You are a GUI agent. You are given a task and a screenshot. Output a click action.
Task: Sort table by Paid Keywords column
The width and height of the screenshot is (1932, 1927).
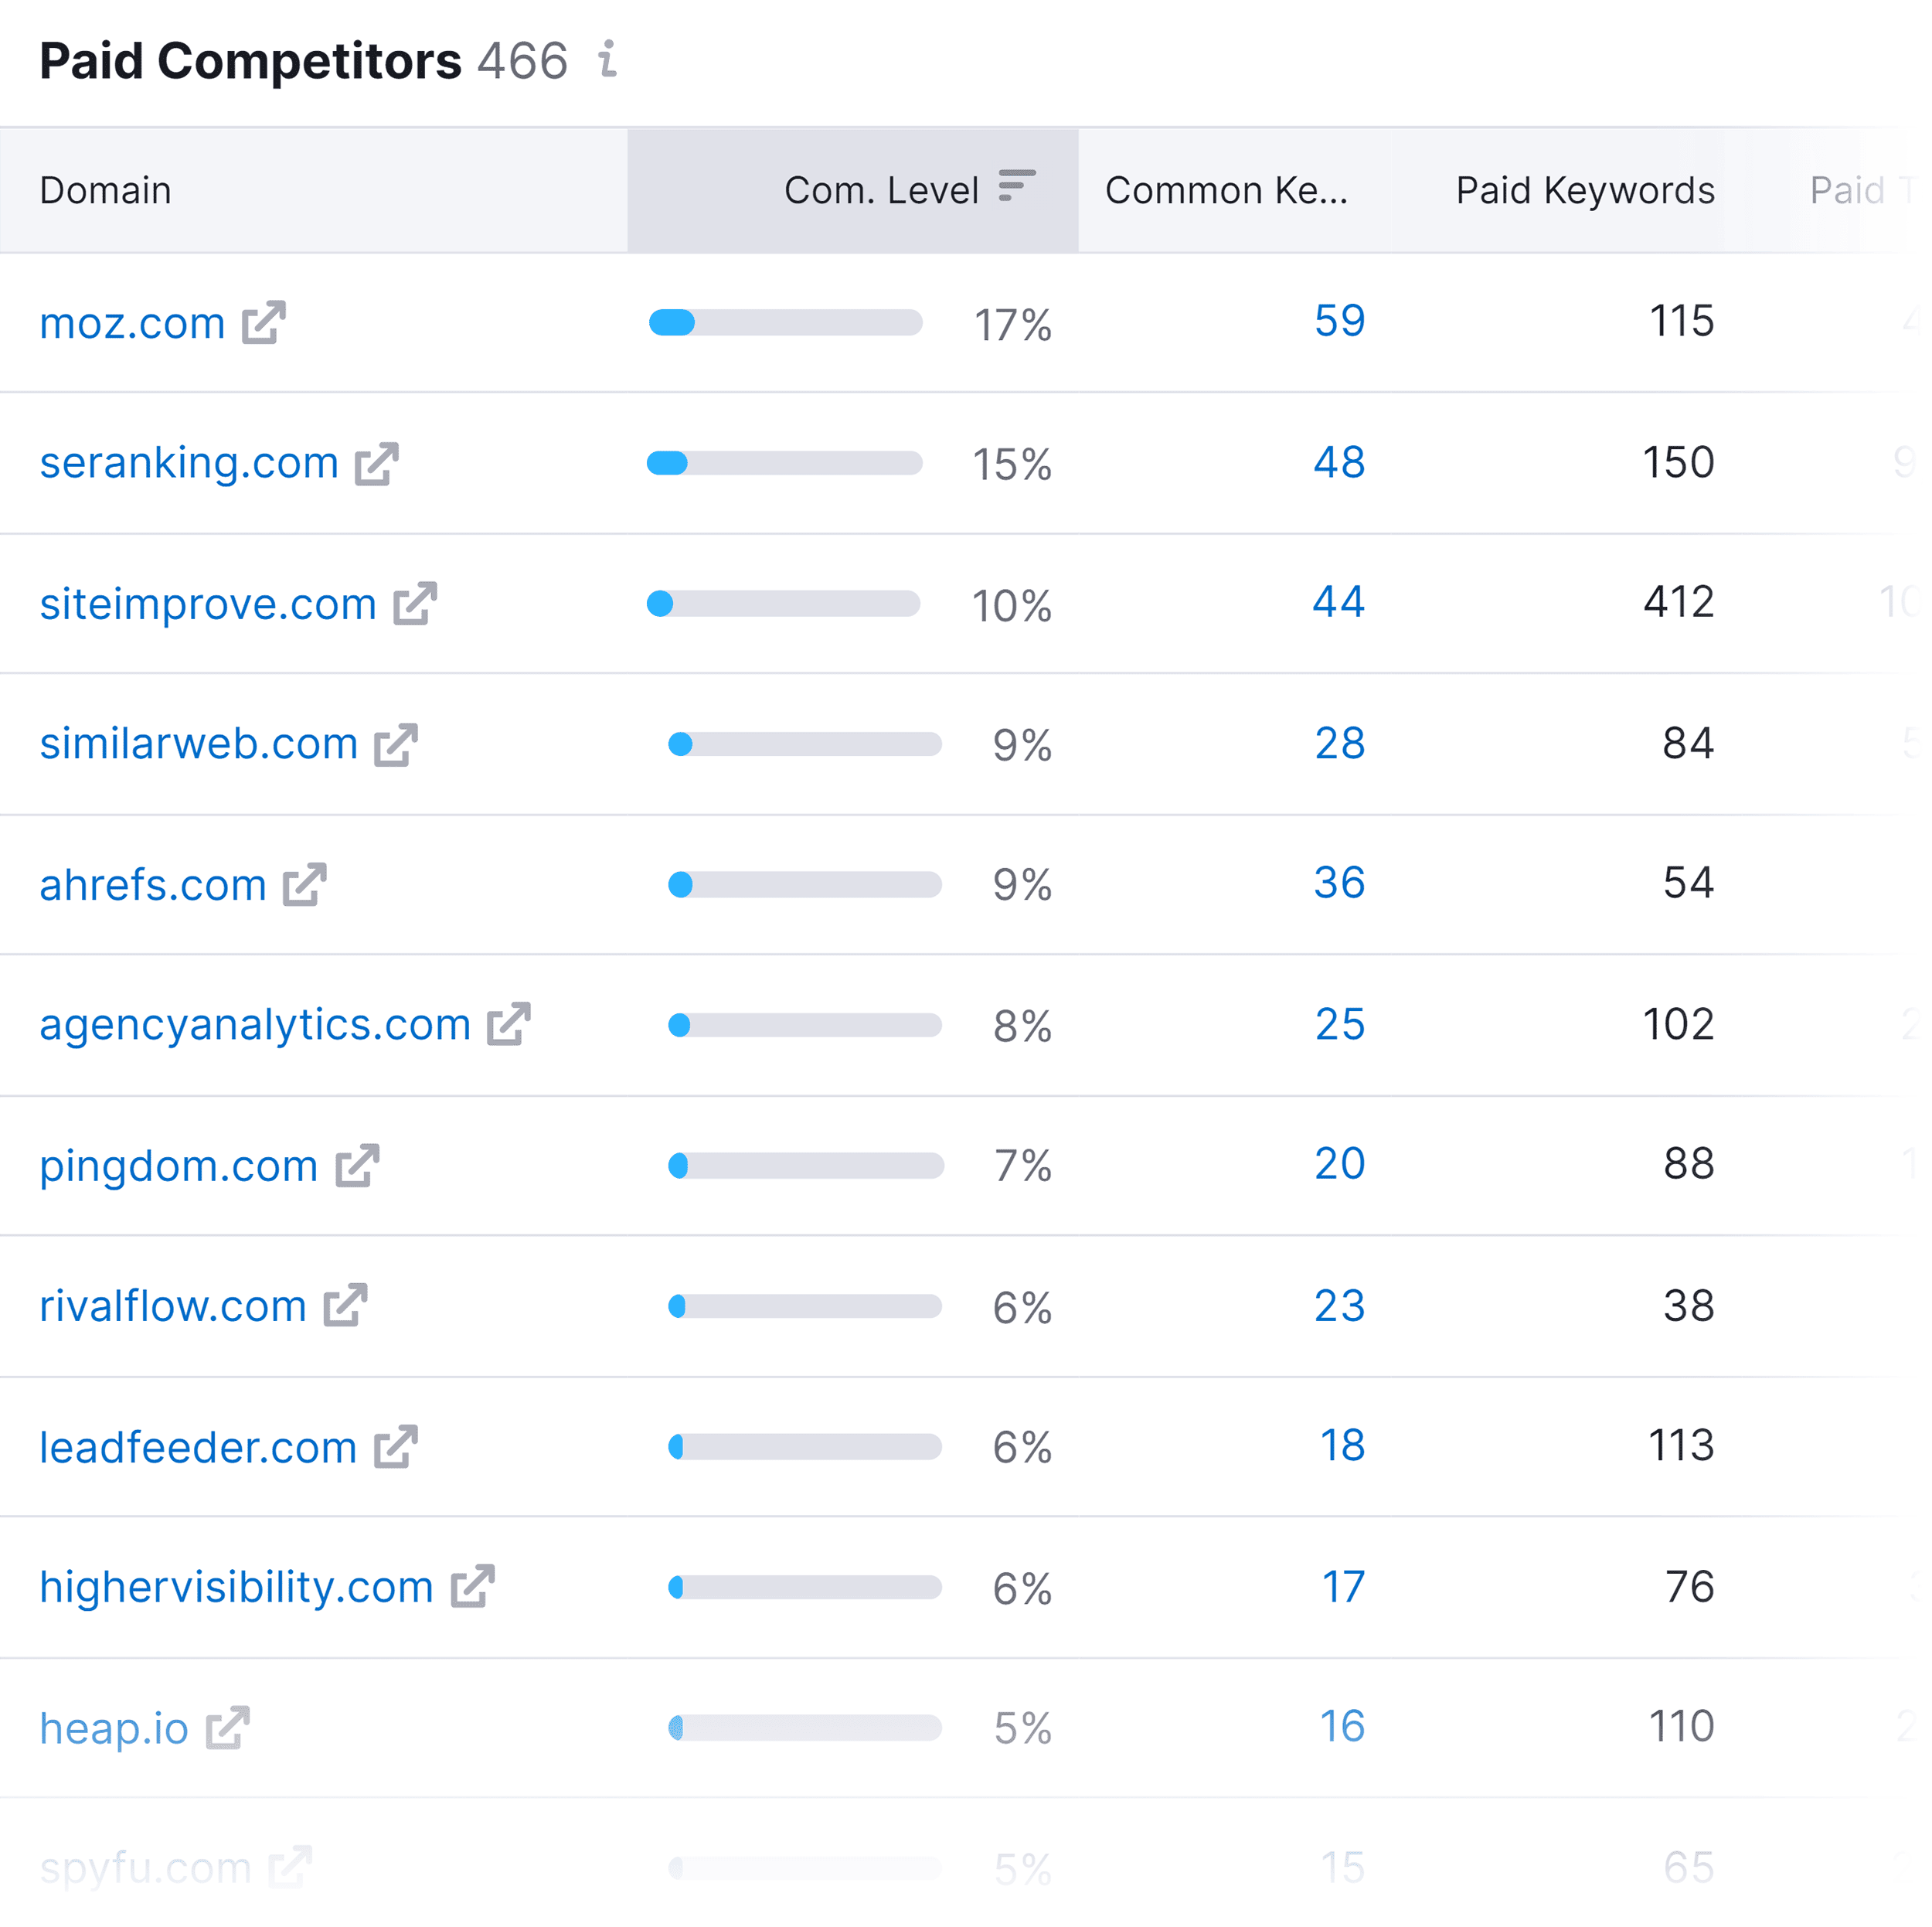1584,190
